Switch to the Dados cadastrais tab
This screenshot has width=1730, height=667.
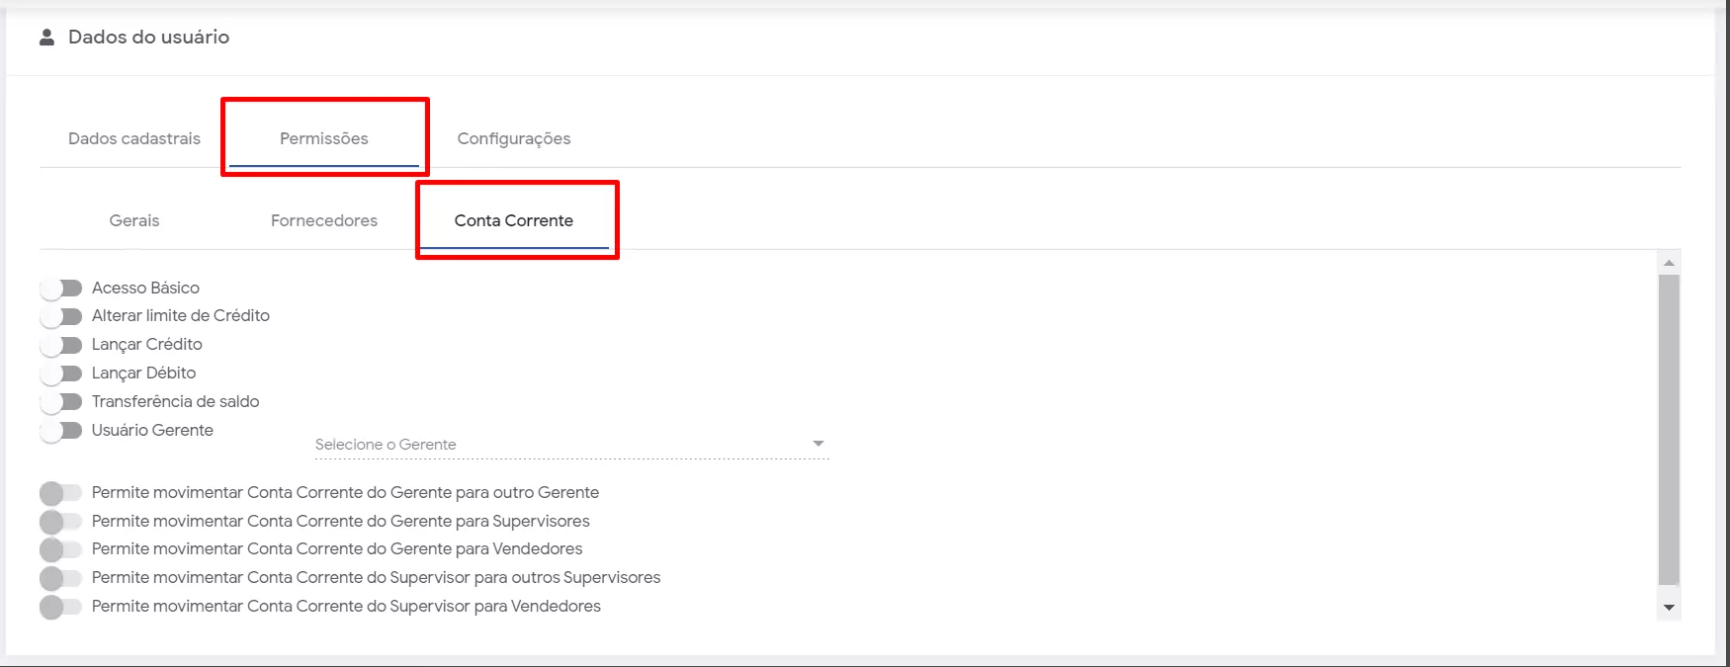tap(134, 139)
